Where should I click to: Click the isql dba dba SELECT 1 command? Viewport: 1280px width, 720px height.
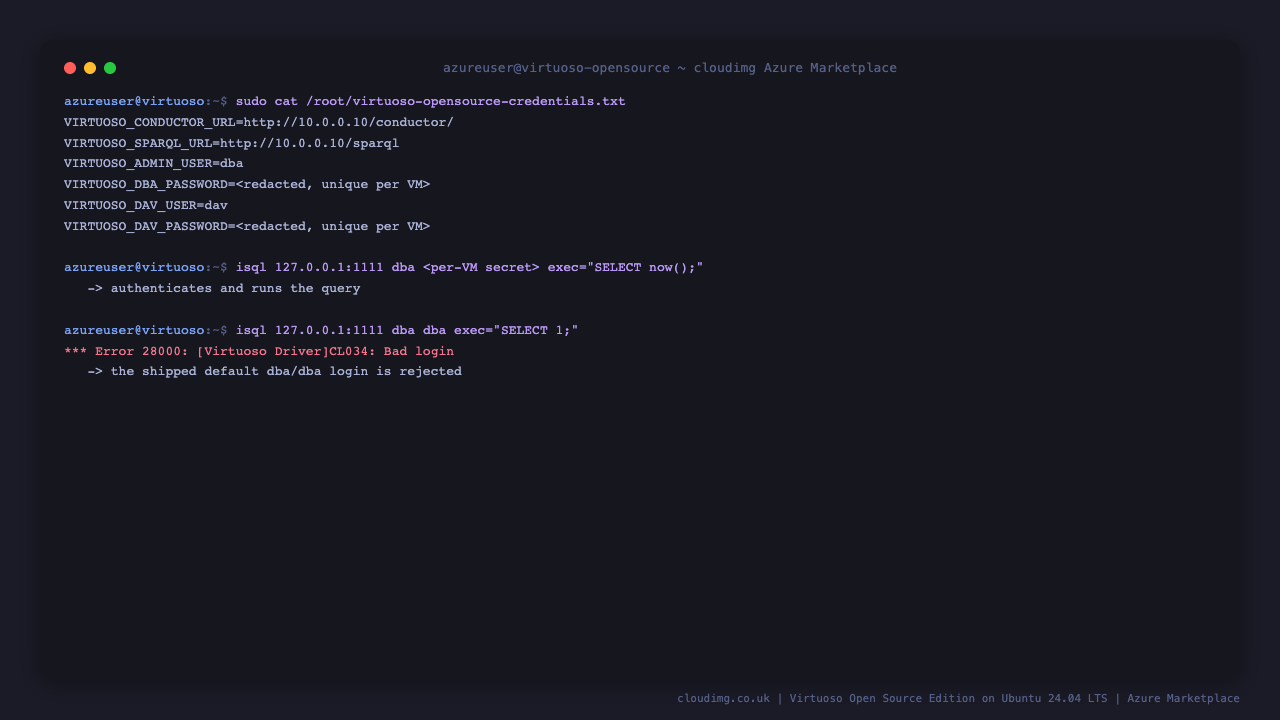pyautogui.click(x=322, y=331)
